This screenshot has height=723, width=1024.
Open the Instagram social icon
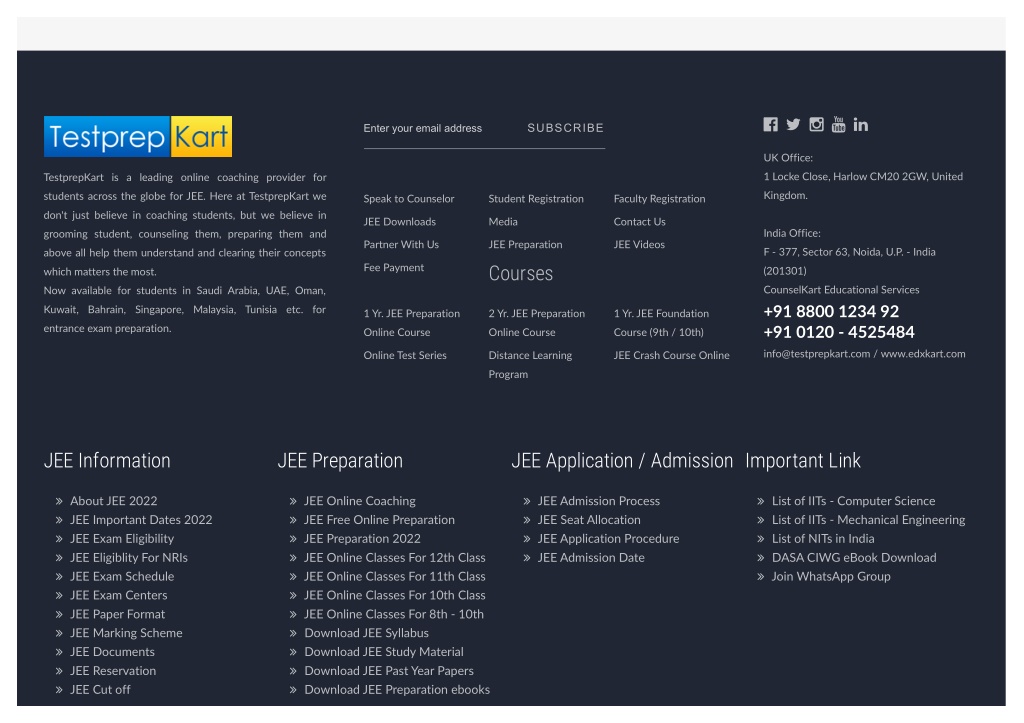coord(816,124)
